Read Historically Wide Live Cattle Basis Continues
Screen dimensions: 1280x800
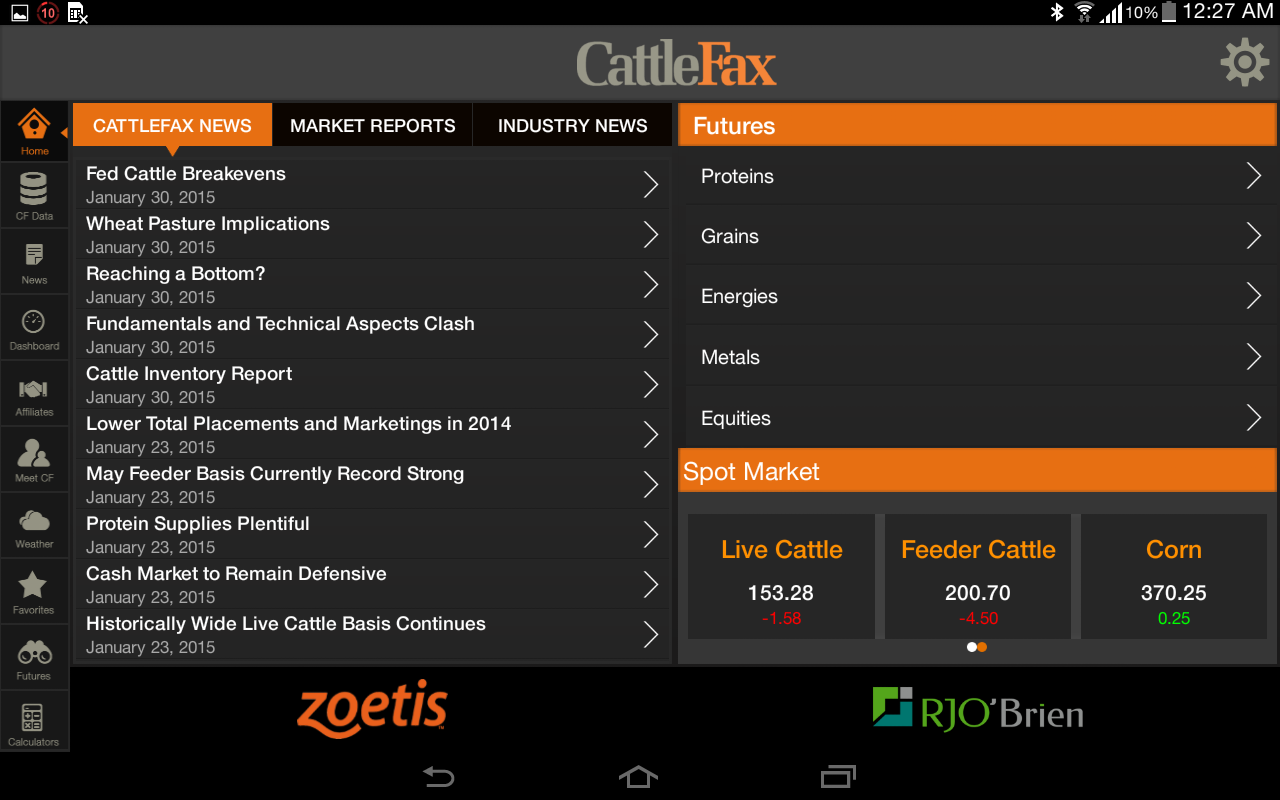[372, 634]
